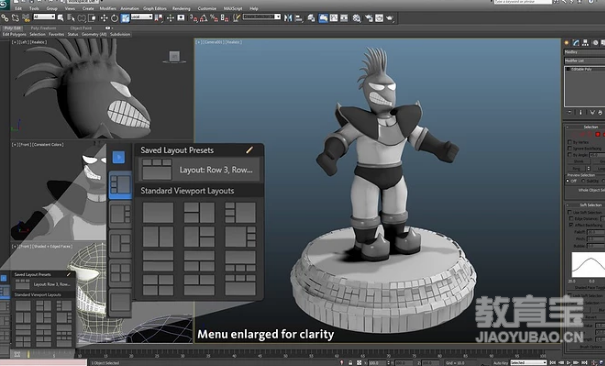The height and width of the screenshot is (366, 605).
Task: Open the selection filter dropdown
Action: (44, 17)
